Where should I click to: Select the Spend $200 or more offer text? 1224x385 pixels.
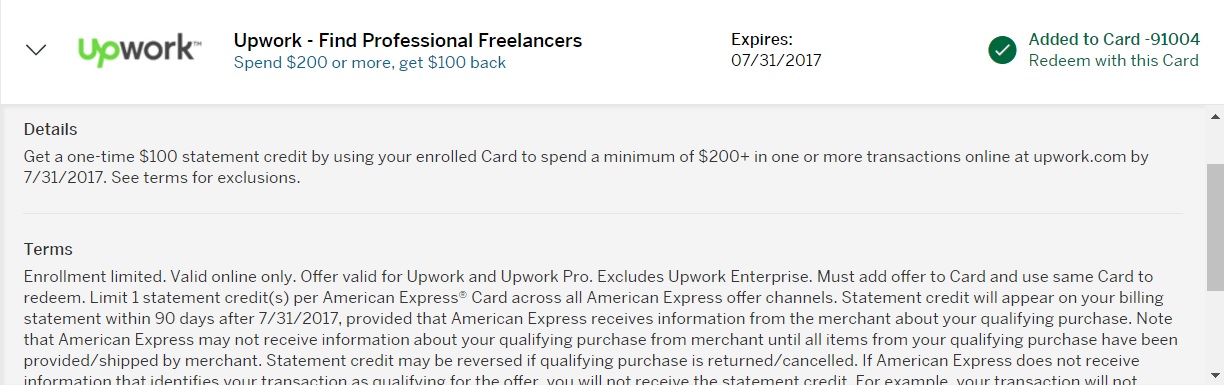(x=370, y=62)
